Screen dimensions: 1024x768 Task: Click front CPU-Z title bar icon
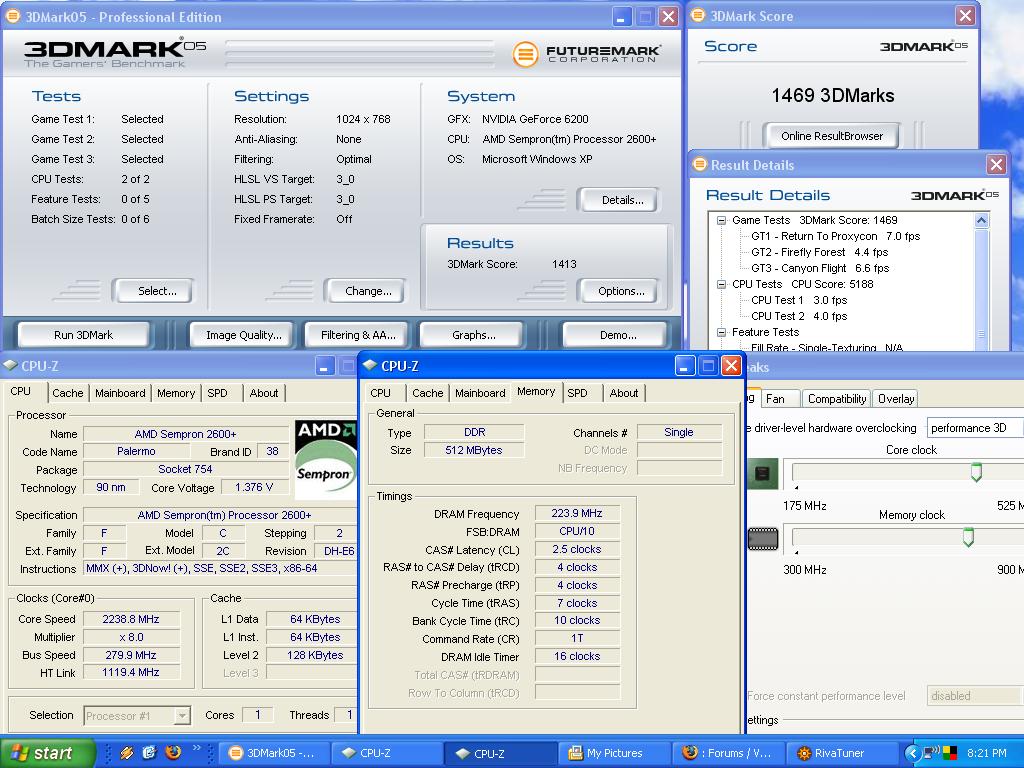(370, 366)
